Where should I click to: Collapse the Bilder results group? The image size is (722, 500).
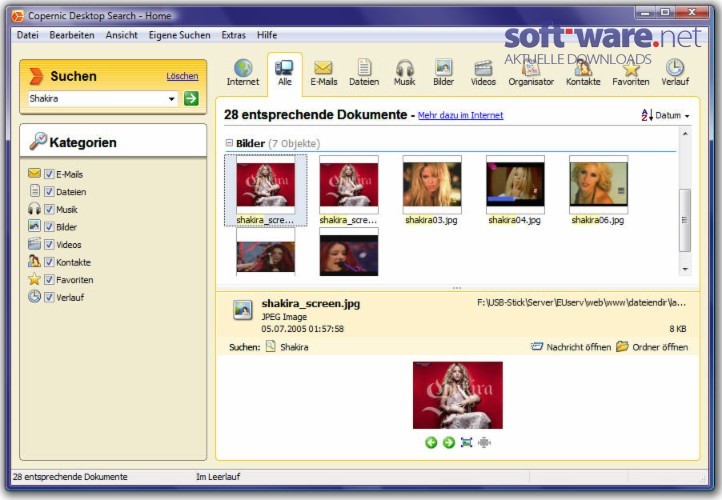click(229, 143)
